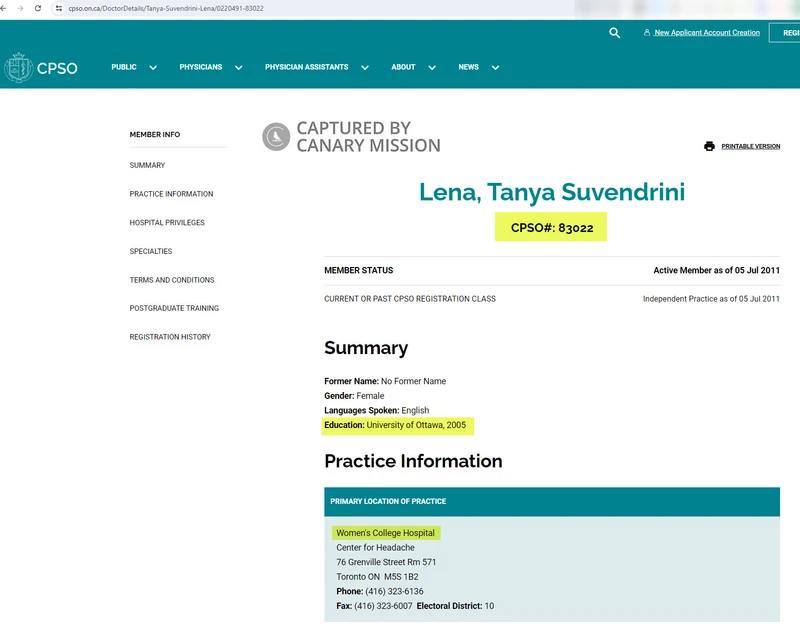Expand the Public dropdown chevron
800x624 pixels.
click(x=153, y=67)
